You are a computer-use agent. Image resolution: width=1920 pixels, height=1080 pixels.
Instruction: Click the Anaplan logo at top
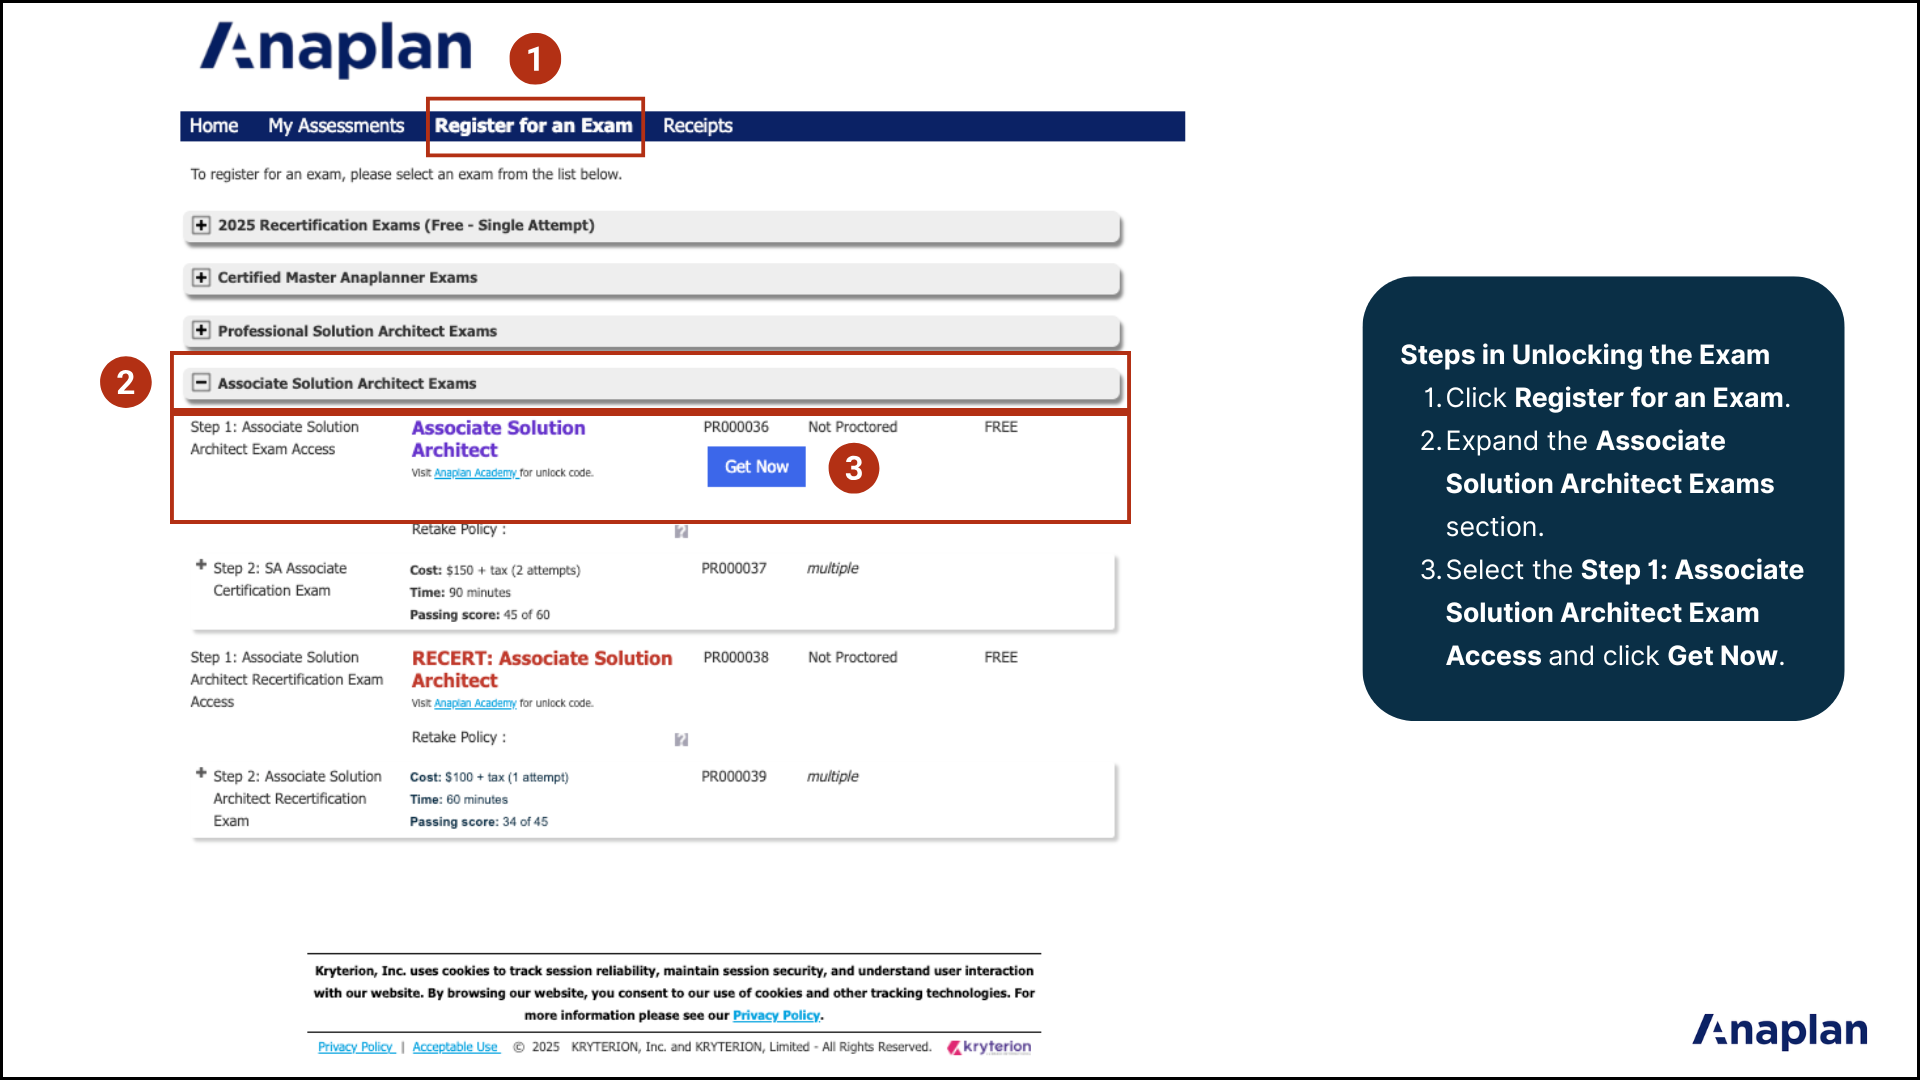pos(336,48)
